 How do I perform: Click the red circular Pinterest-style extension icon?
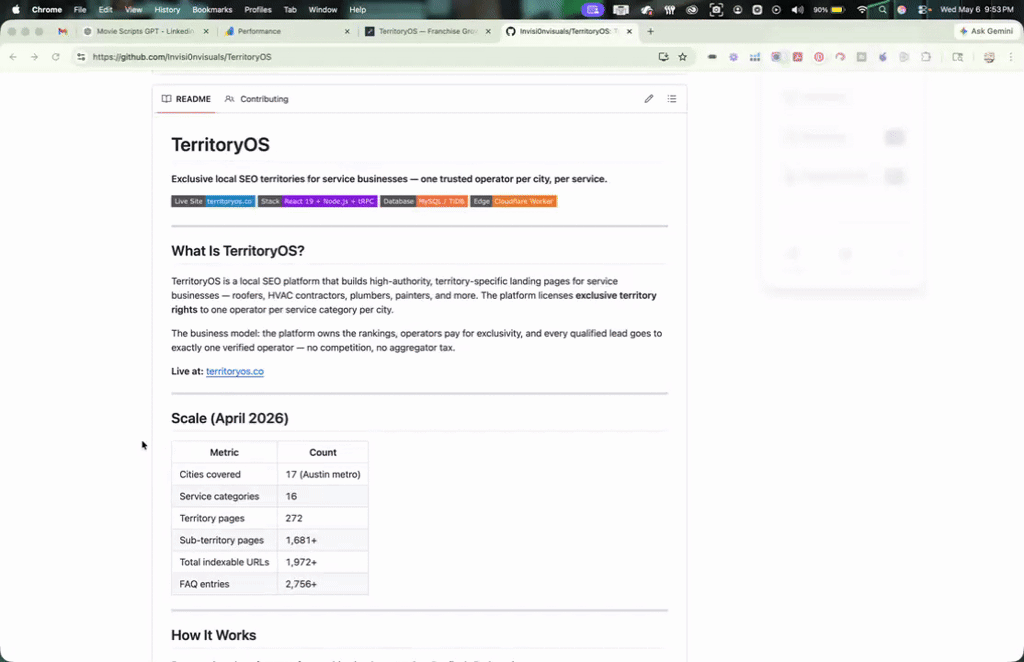[819, 57]
